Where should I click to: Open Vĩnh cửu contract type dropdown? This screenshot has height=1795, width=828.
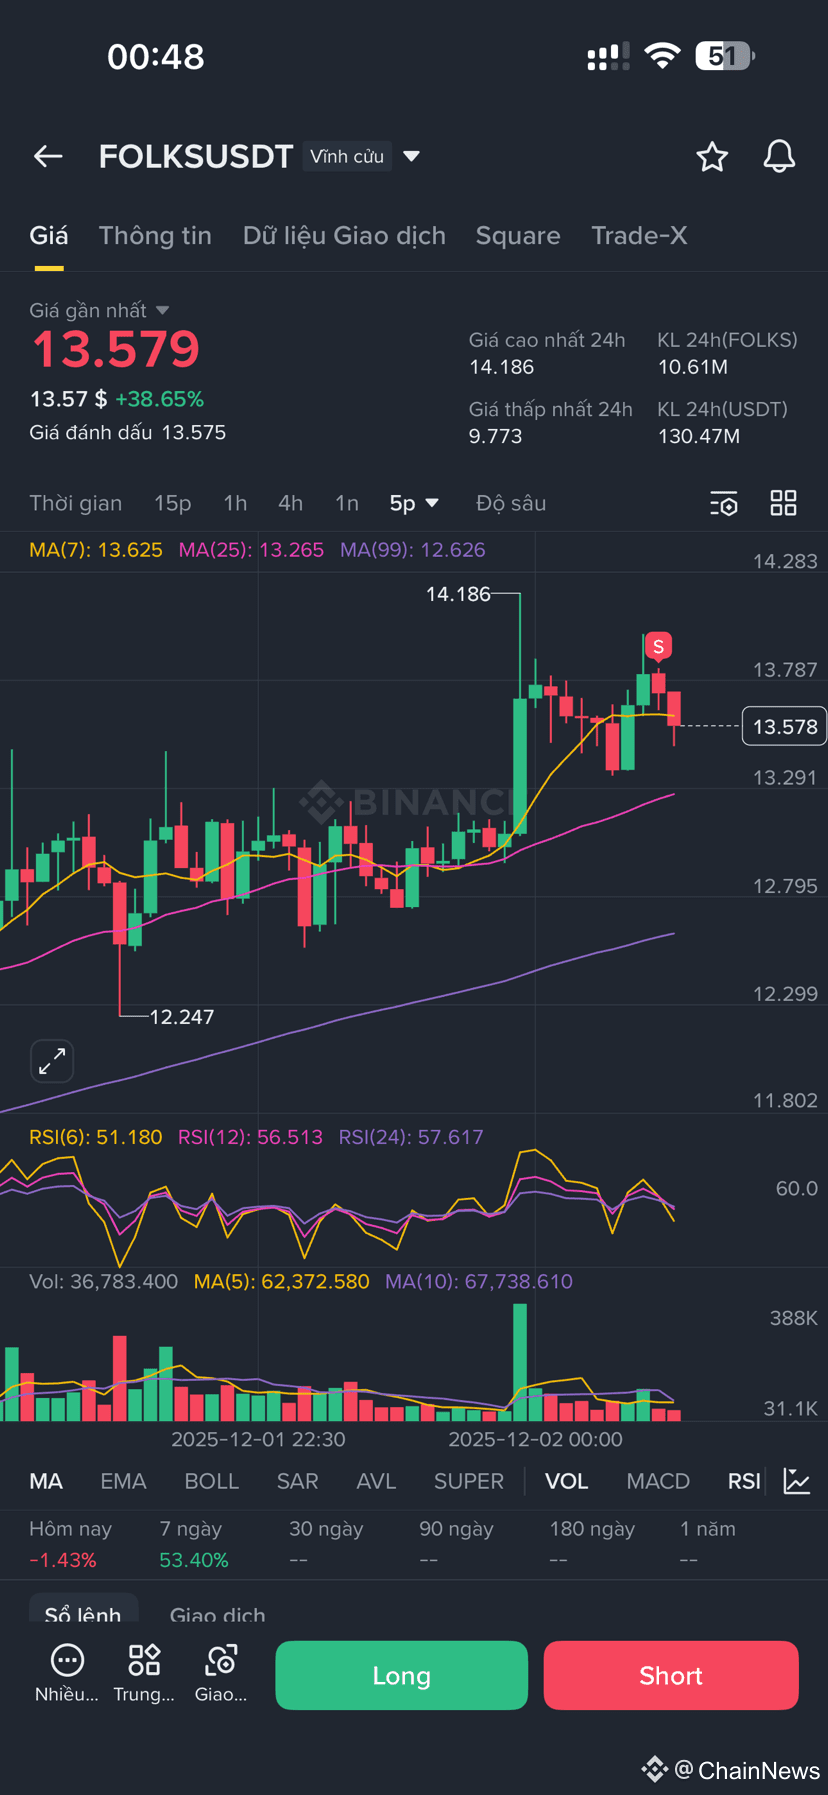362,156
